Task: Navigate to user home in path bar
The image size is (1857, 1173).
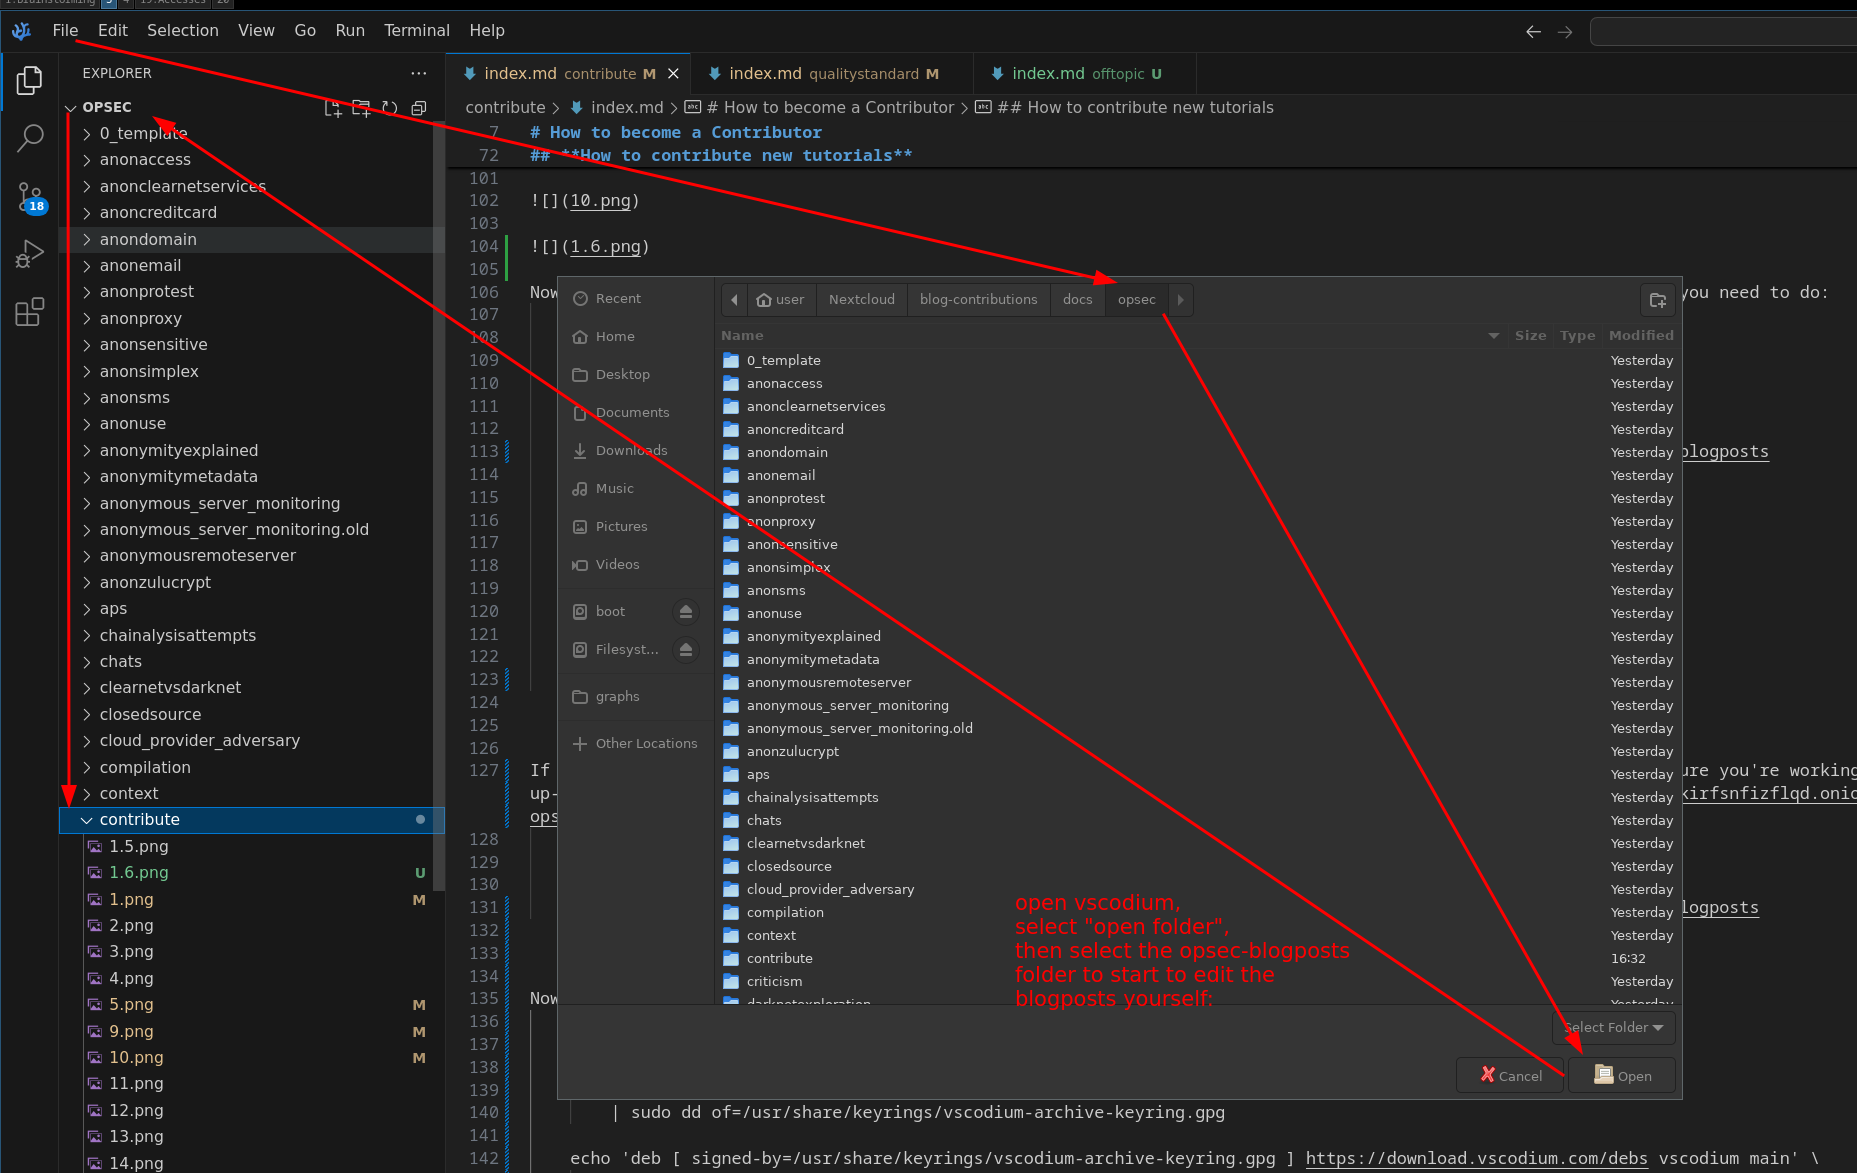Action: 780,300
